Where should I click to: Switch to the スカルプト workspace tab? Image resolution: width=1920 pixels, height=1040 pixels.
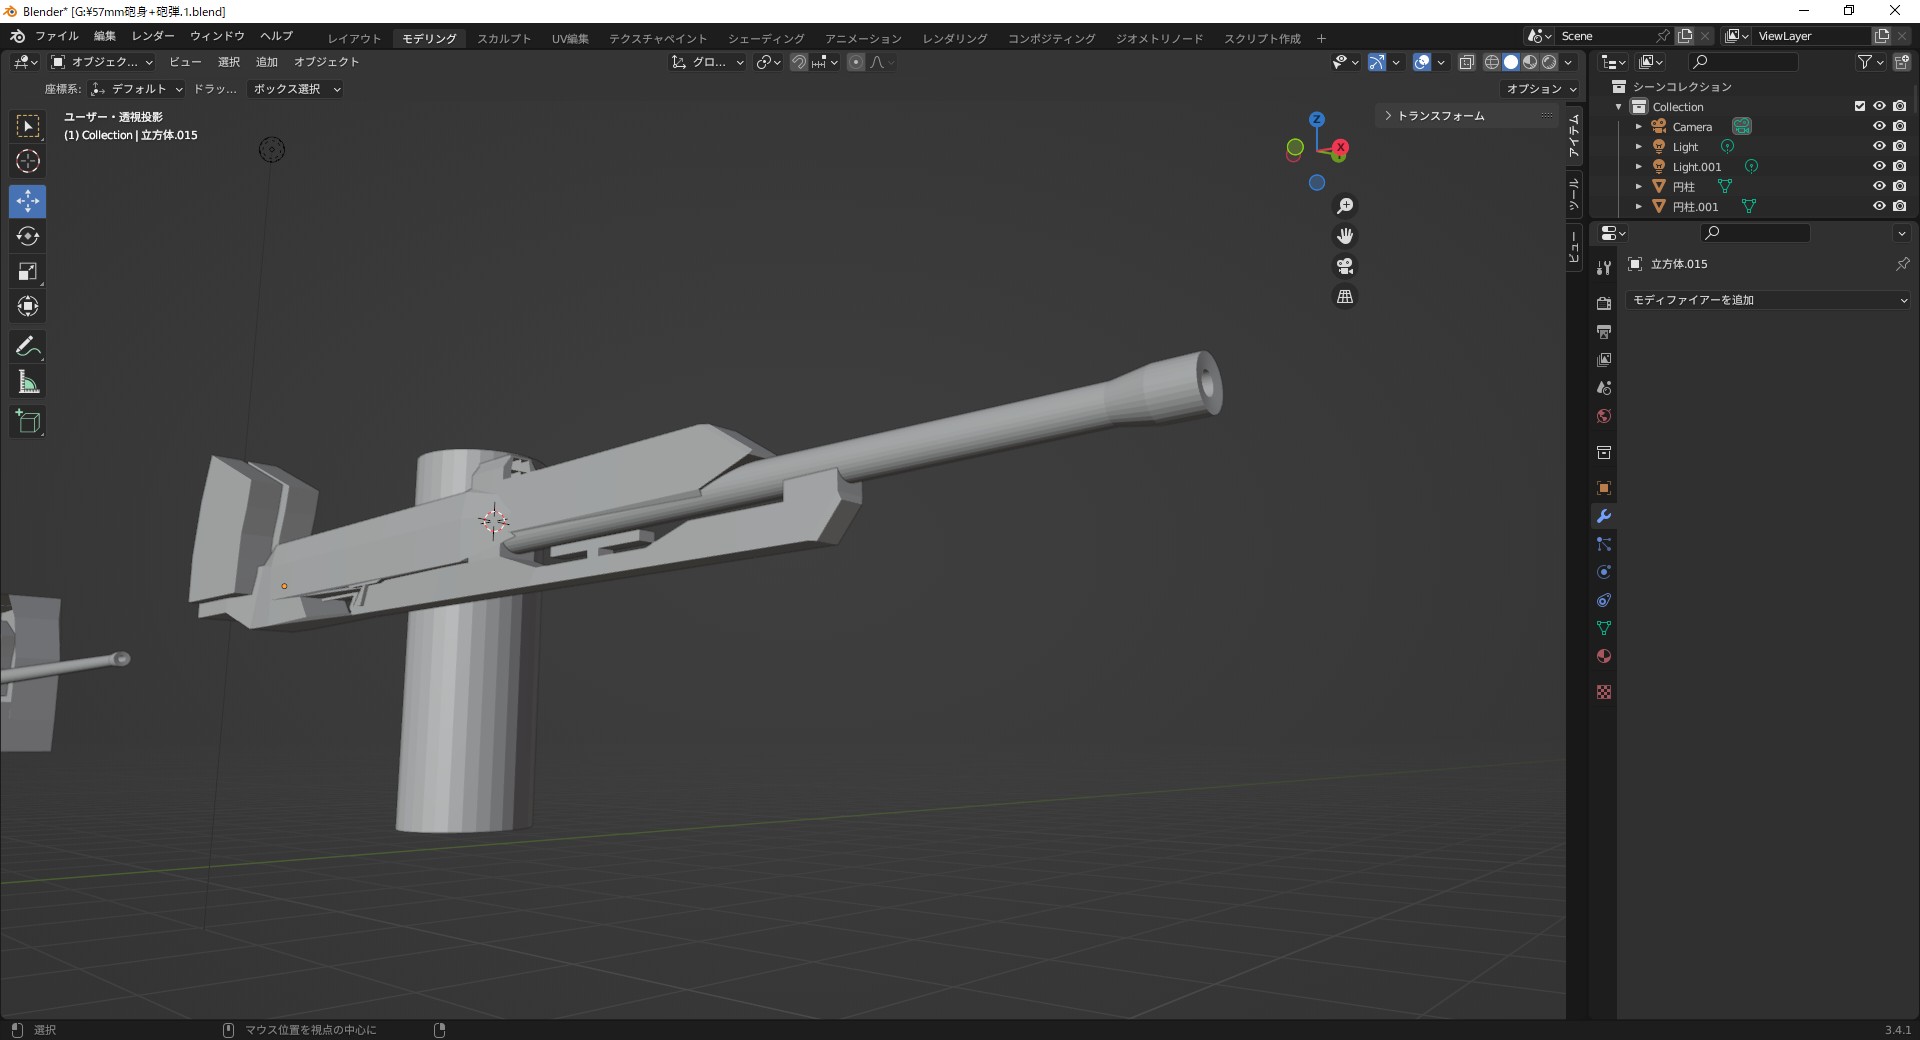pos(504,38)
